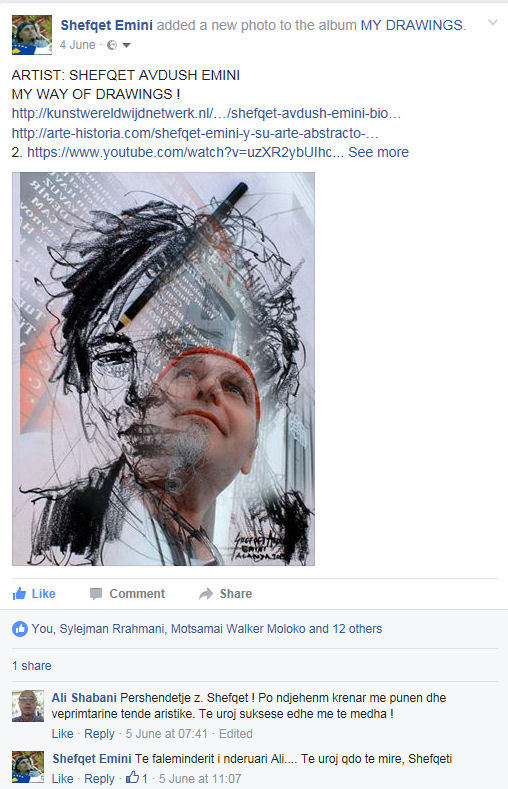Click the Like thumbs-up icon under the photo
The image size is (508, 789).
[x=19, y=594]
